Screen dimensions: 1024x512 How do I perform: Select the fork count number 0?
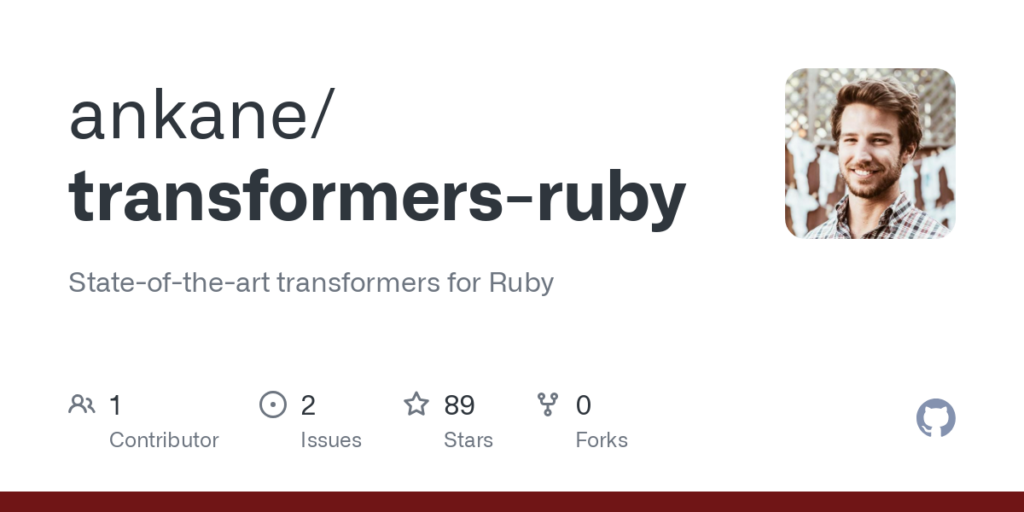[583, 405]
